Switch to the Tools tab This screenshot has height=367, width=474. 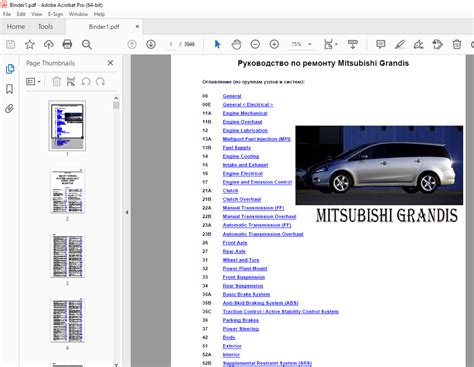tap(45, 27)
